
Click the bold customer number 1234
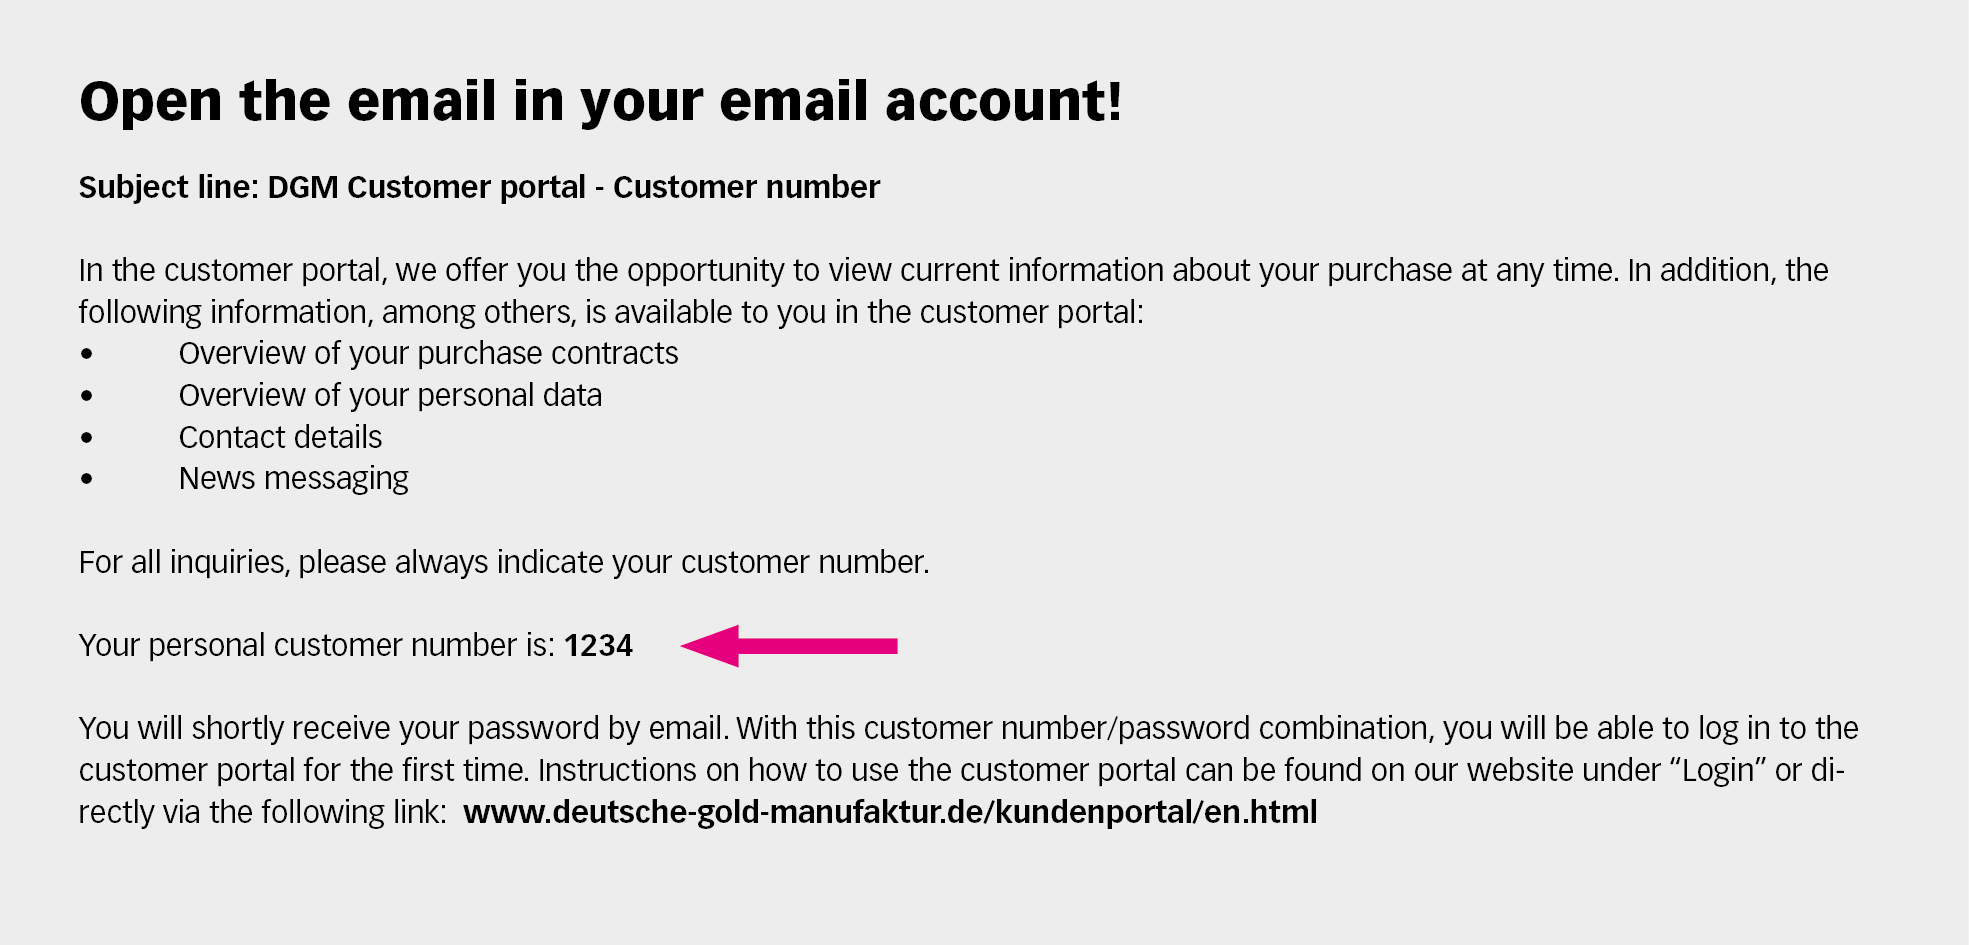pos(598,646)
